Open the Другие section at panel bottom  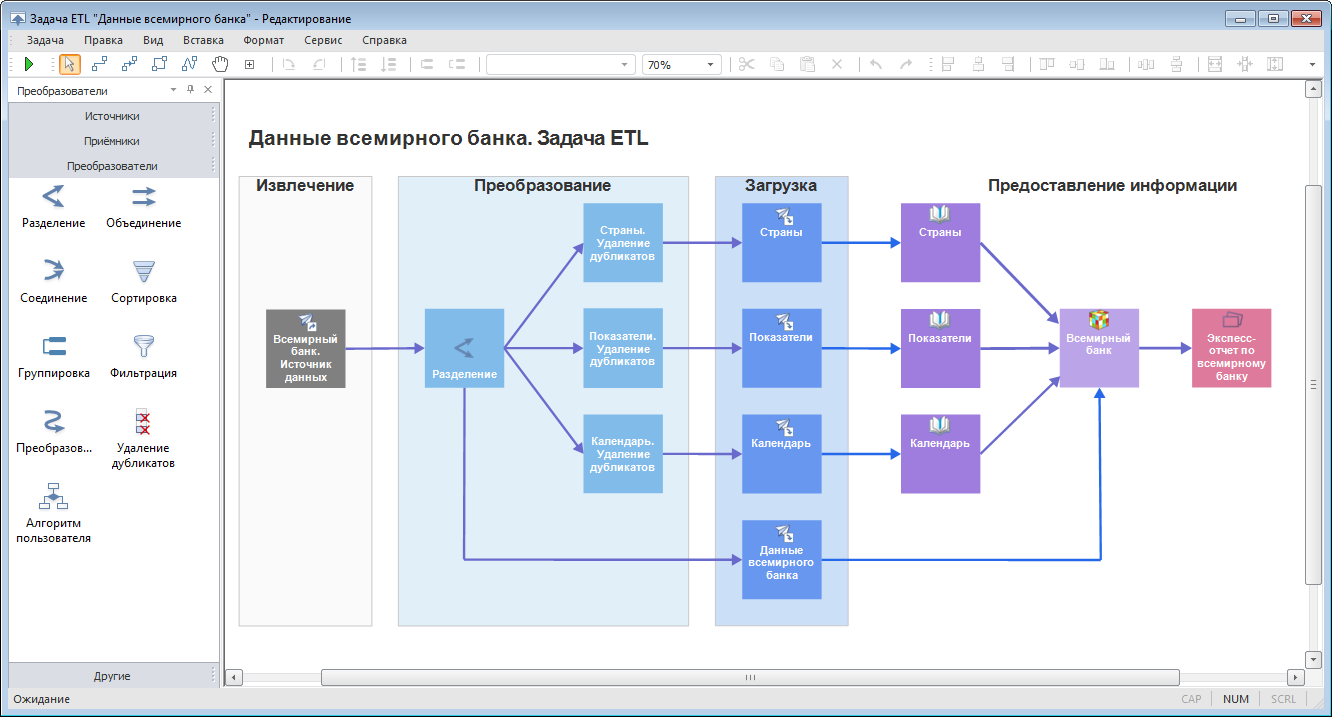click(x=113, y=675)
